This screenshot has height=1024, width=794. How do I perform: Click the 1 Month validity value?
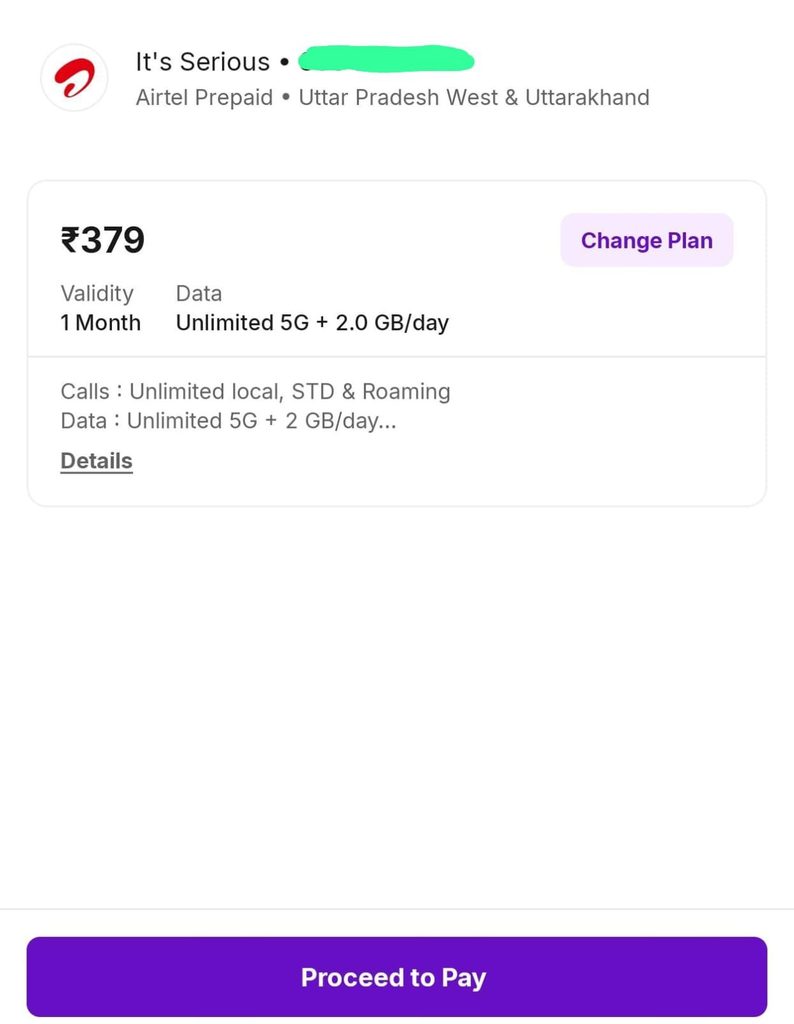tap(101, 323)
